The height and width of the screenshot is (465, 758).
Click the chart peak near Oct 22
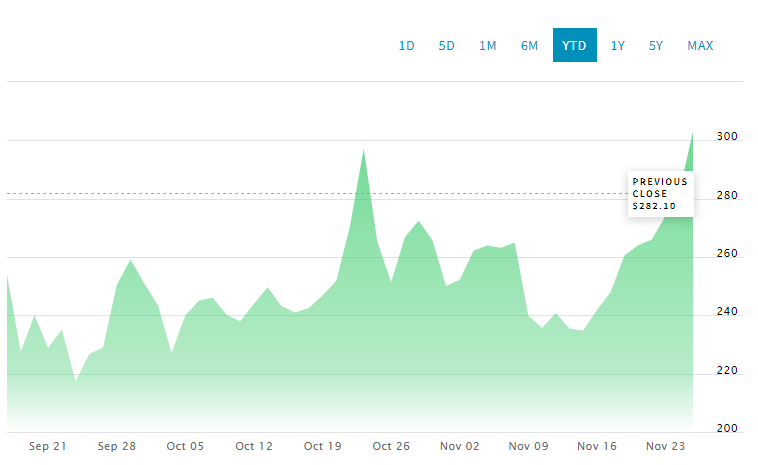tap(363, 150)
